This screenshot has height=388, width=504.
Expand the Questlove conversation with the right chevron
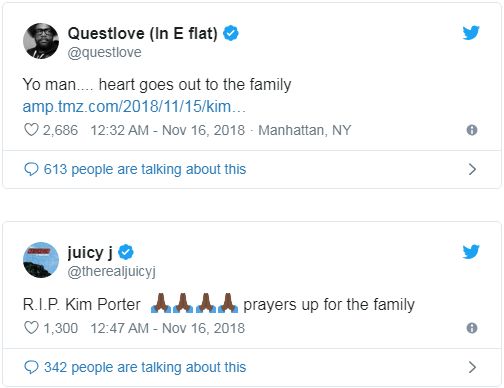coord(472,169)
